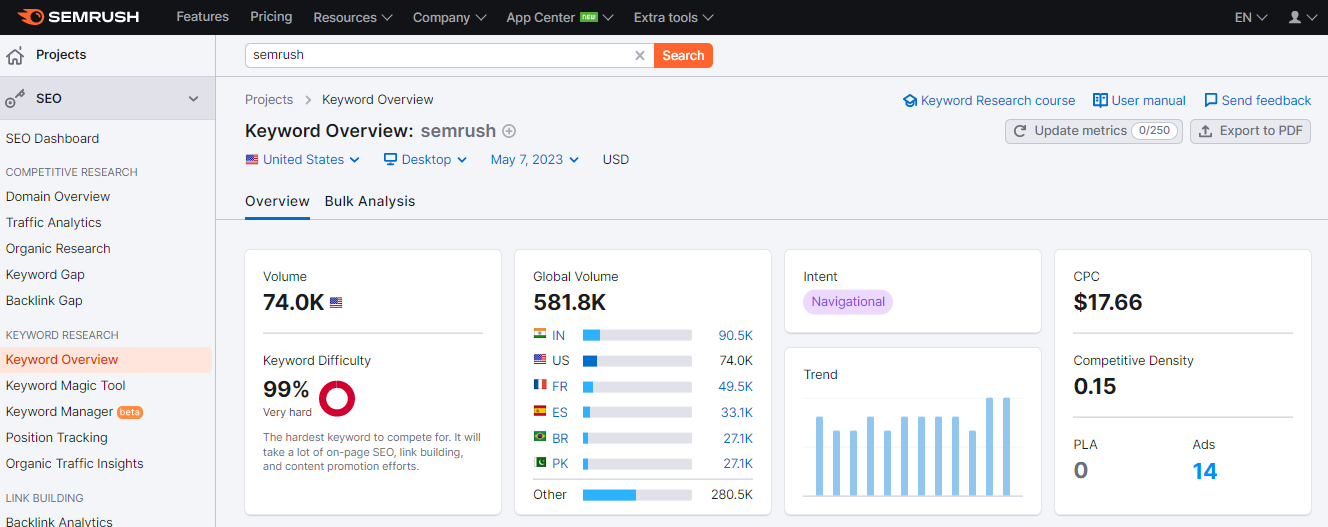1328x527 pixels.
Task: Open Domain Overview in the sidebar
Action: (x=58, y=197)
